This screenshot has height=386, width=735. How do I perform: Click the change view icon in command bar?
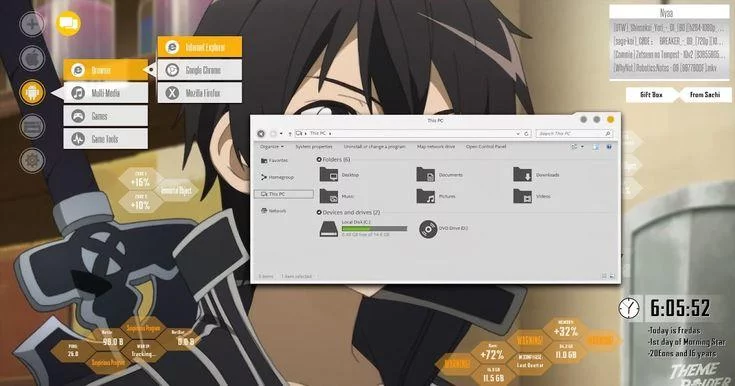coord(574,147)
